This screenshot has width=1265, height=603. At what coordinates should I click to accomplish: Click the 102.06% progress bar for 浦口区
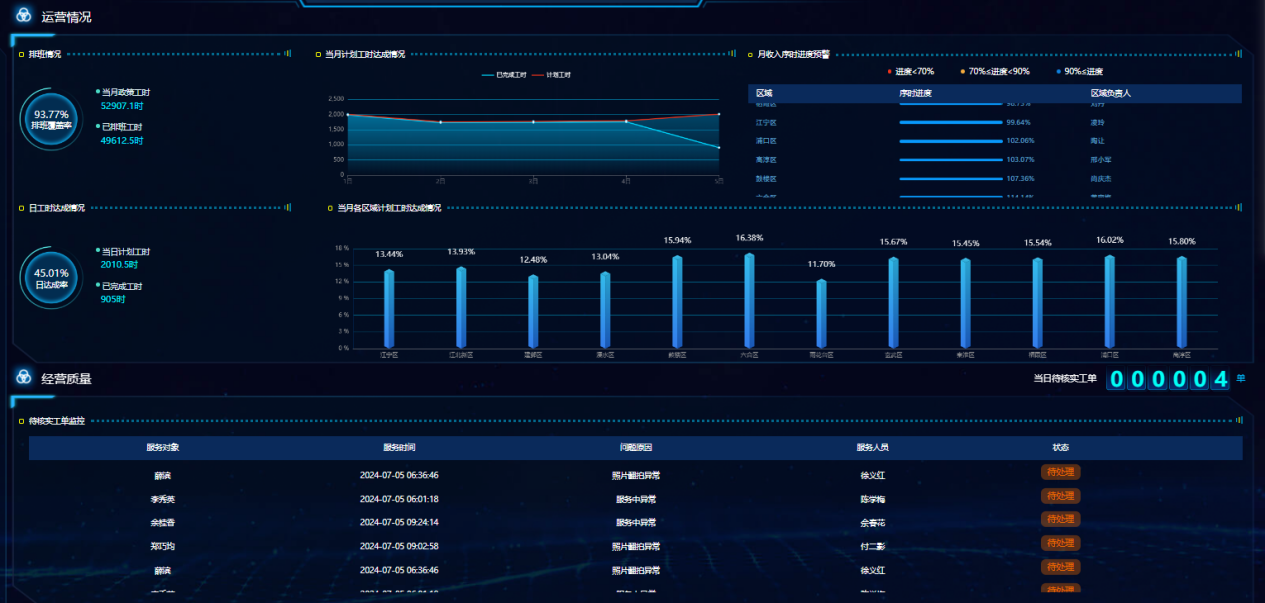point(950,141)
